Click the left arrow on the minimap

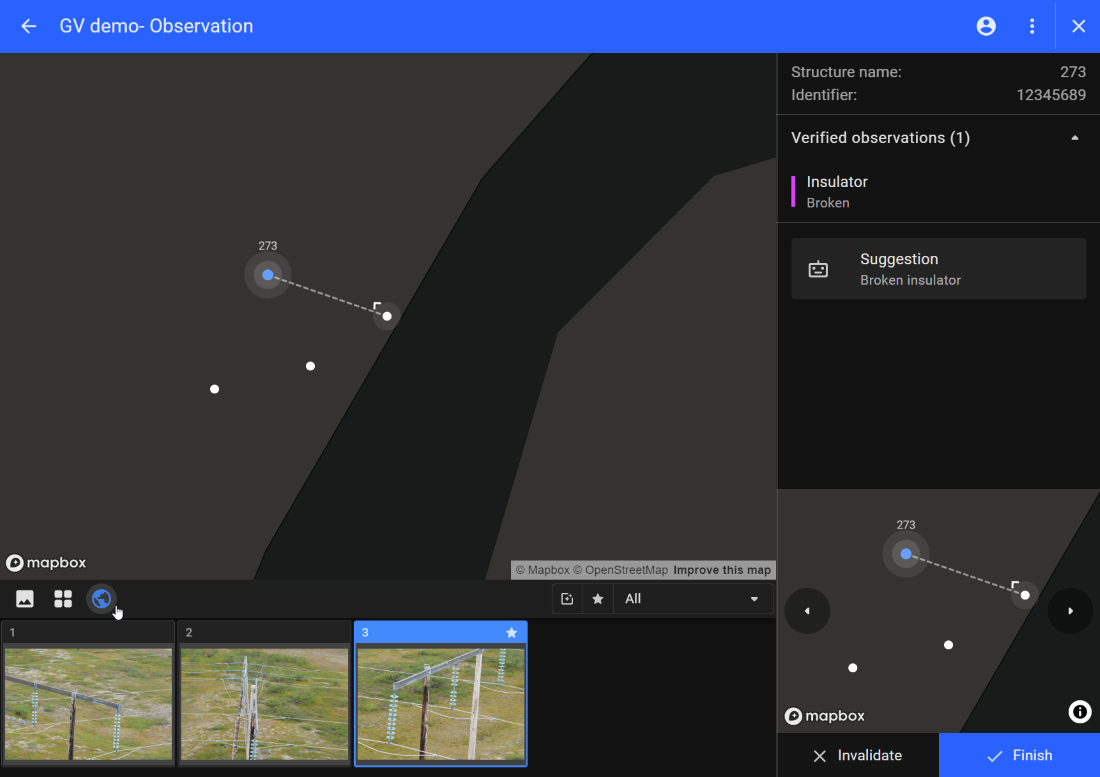[807, 611]
